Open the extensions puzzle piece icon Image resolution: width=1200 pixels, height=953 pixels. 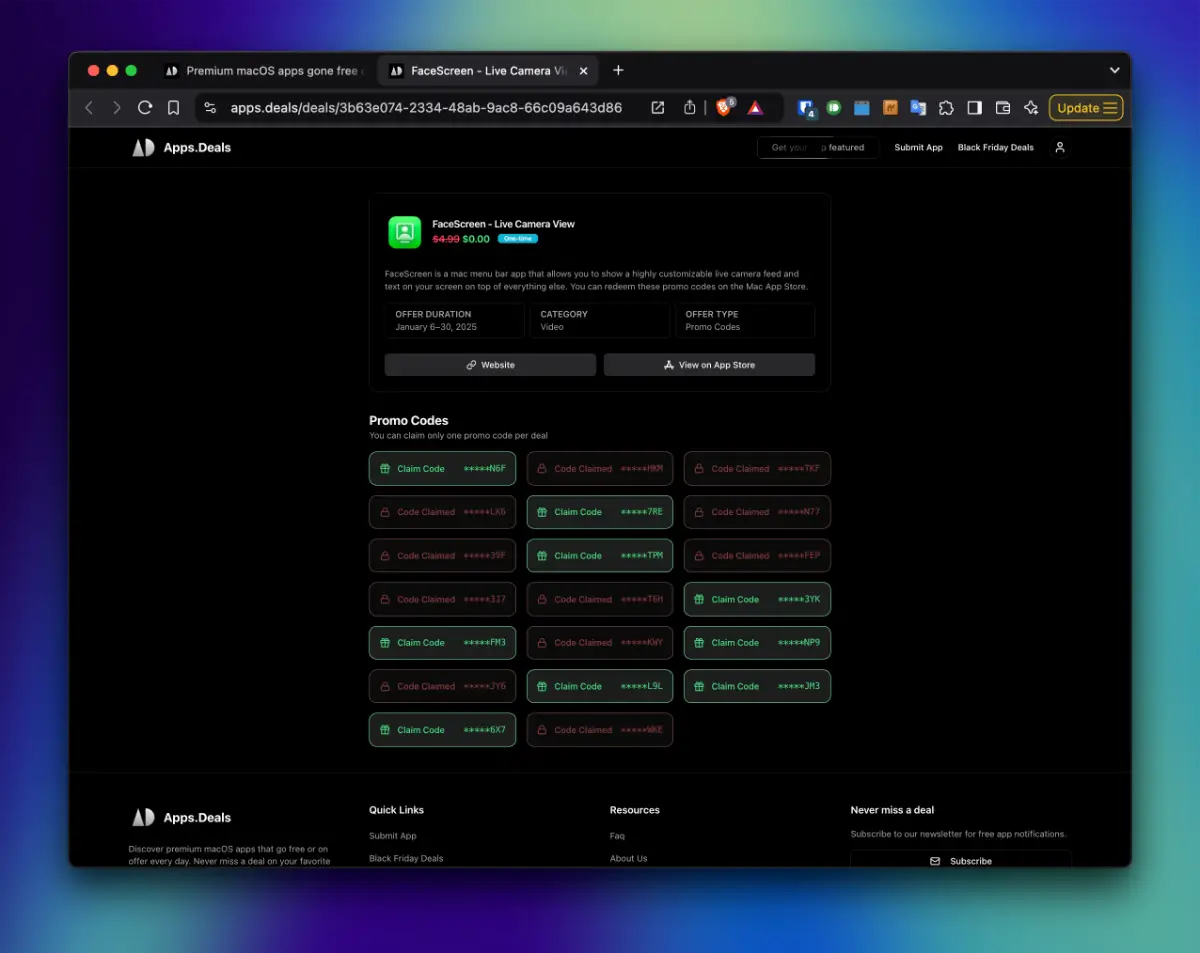pos(946,108)
